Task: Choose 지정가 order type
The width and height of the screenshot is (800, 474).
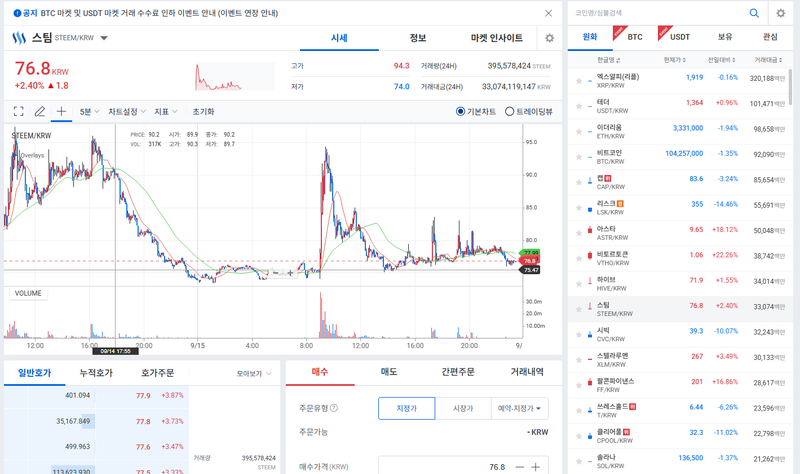Action: [x=407, y=408]
